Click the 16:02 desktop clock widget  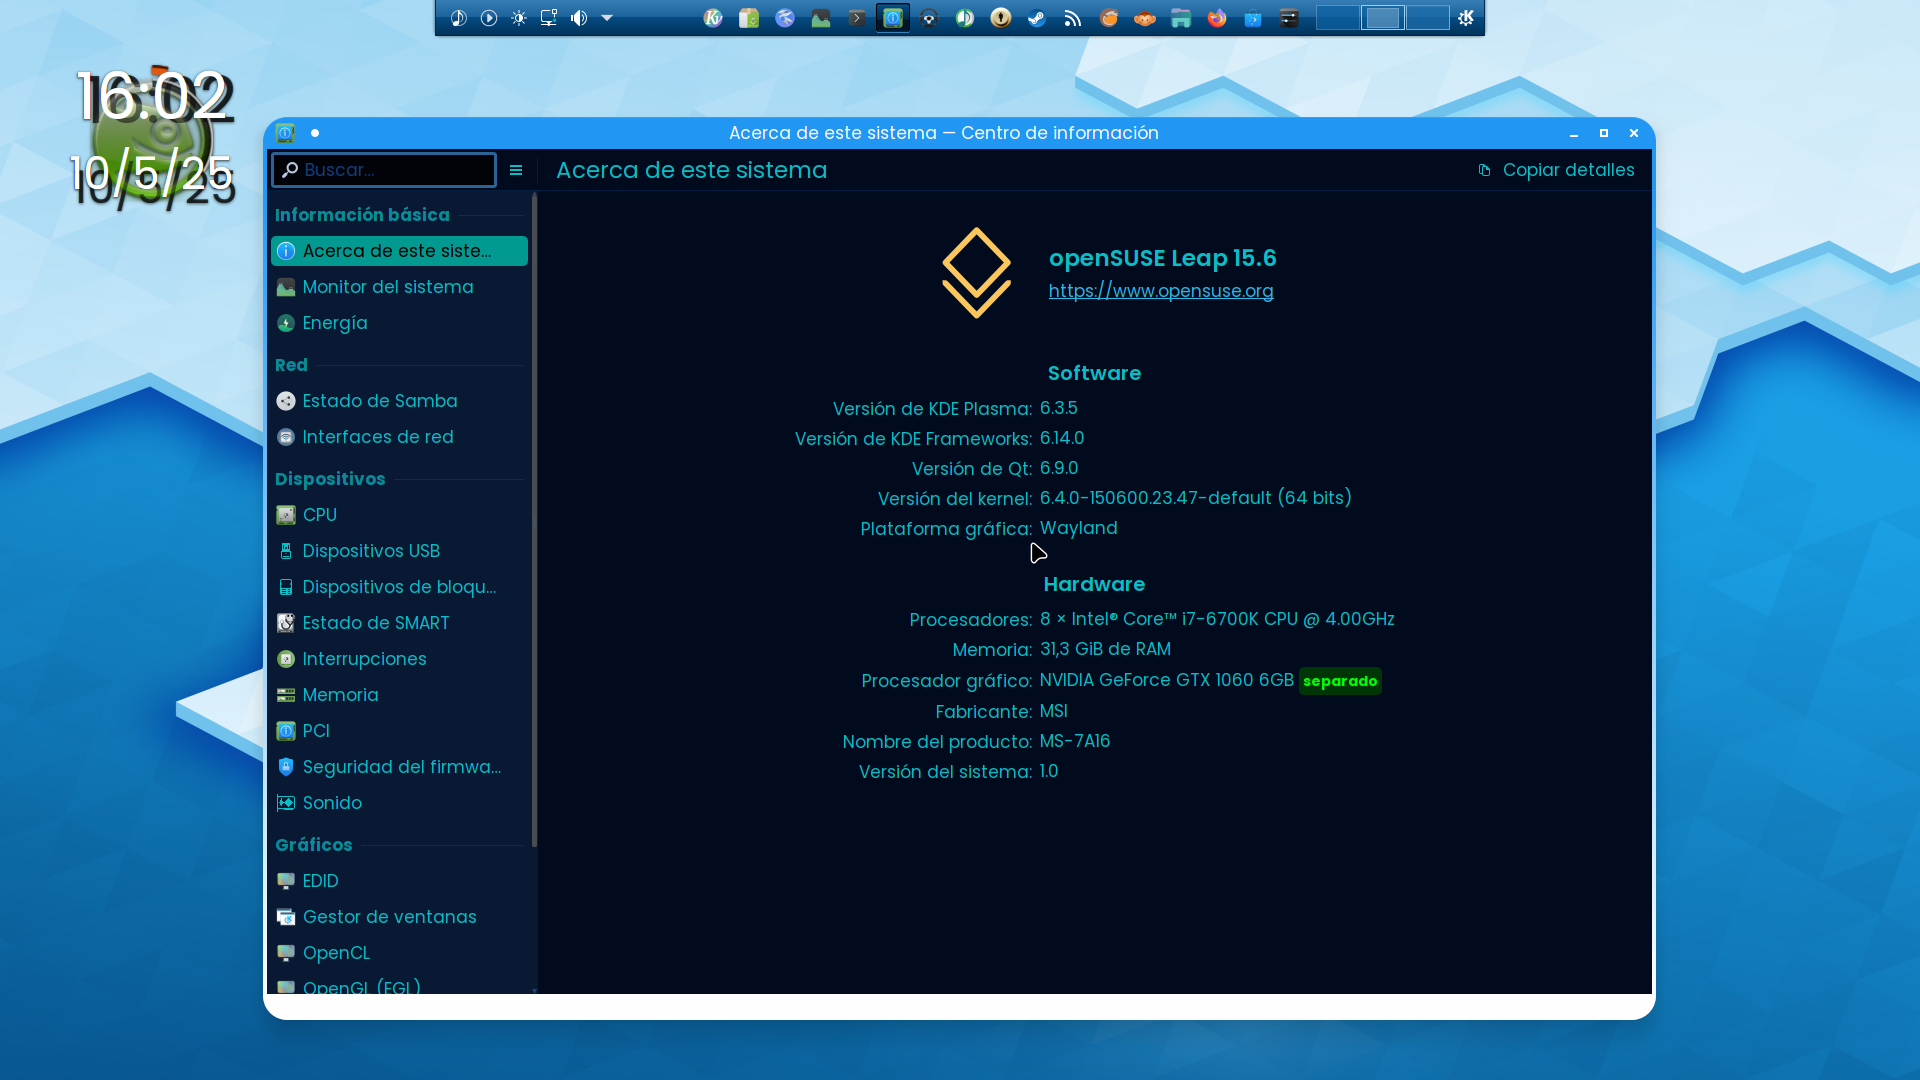[x=154, y=97]
